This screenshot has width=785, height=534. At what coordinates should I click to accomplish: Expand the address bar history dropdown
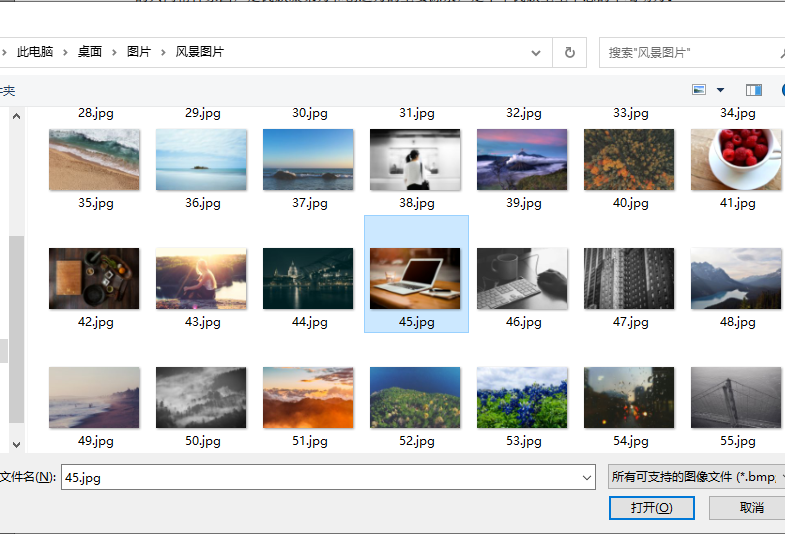click(x=536, y=53)
